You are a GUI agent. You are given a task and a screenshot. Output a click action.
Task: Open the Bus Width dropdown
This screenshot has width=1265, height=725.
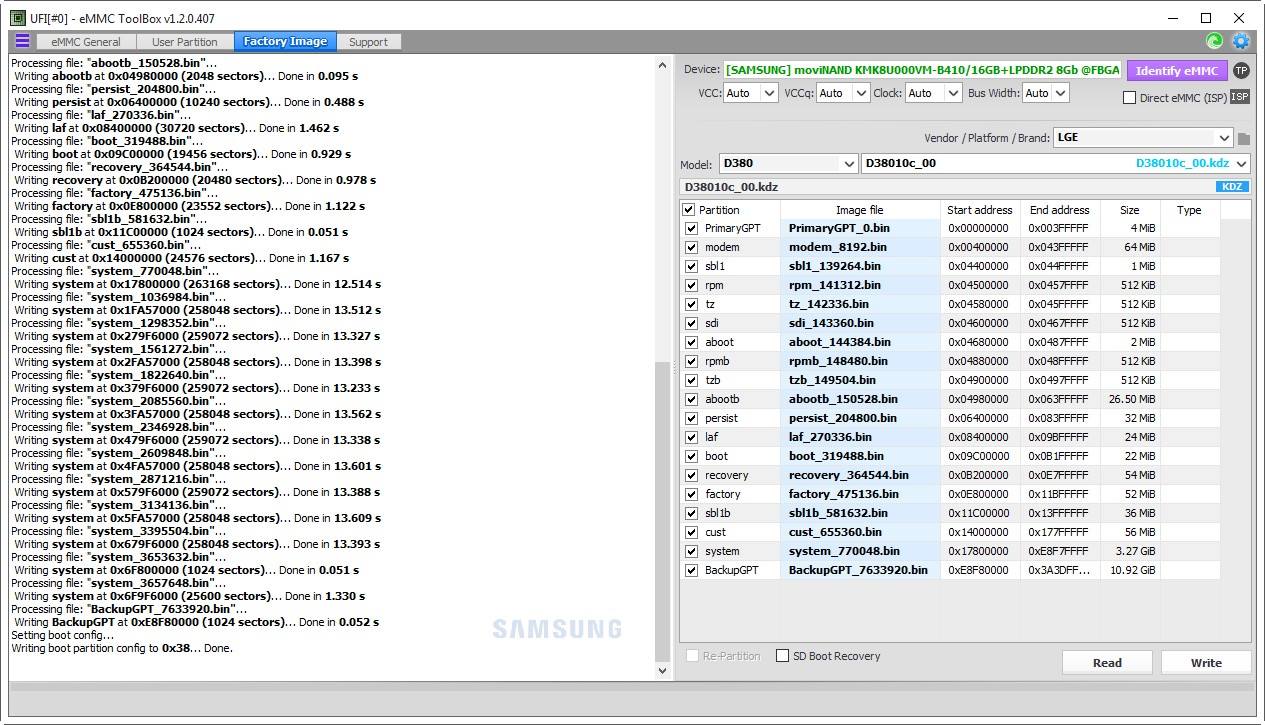coord(1046,93)
